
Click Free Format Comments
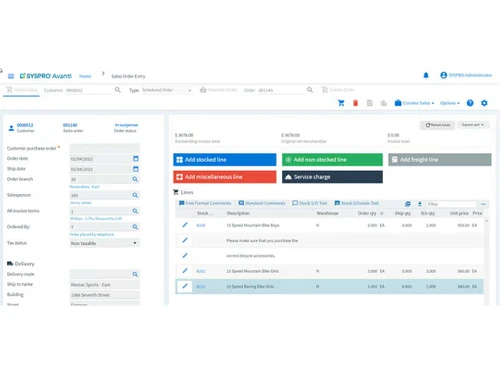pos(205,203)
